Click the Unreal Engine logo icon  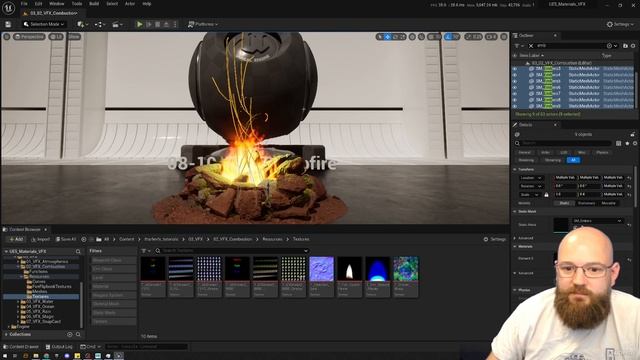point(8,7)
